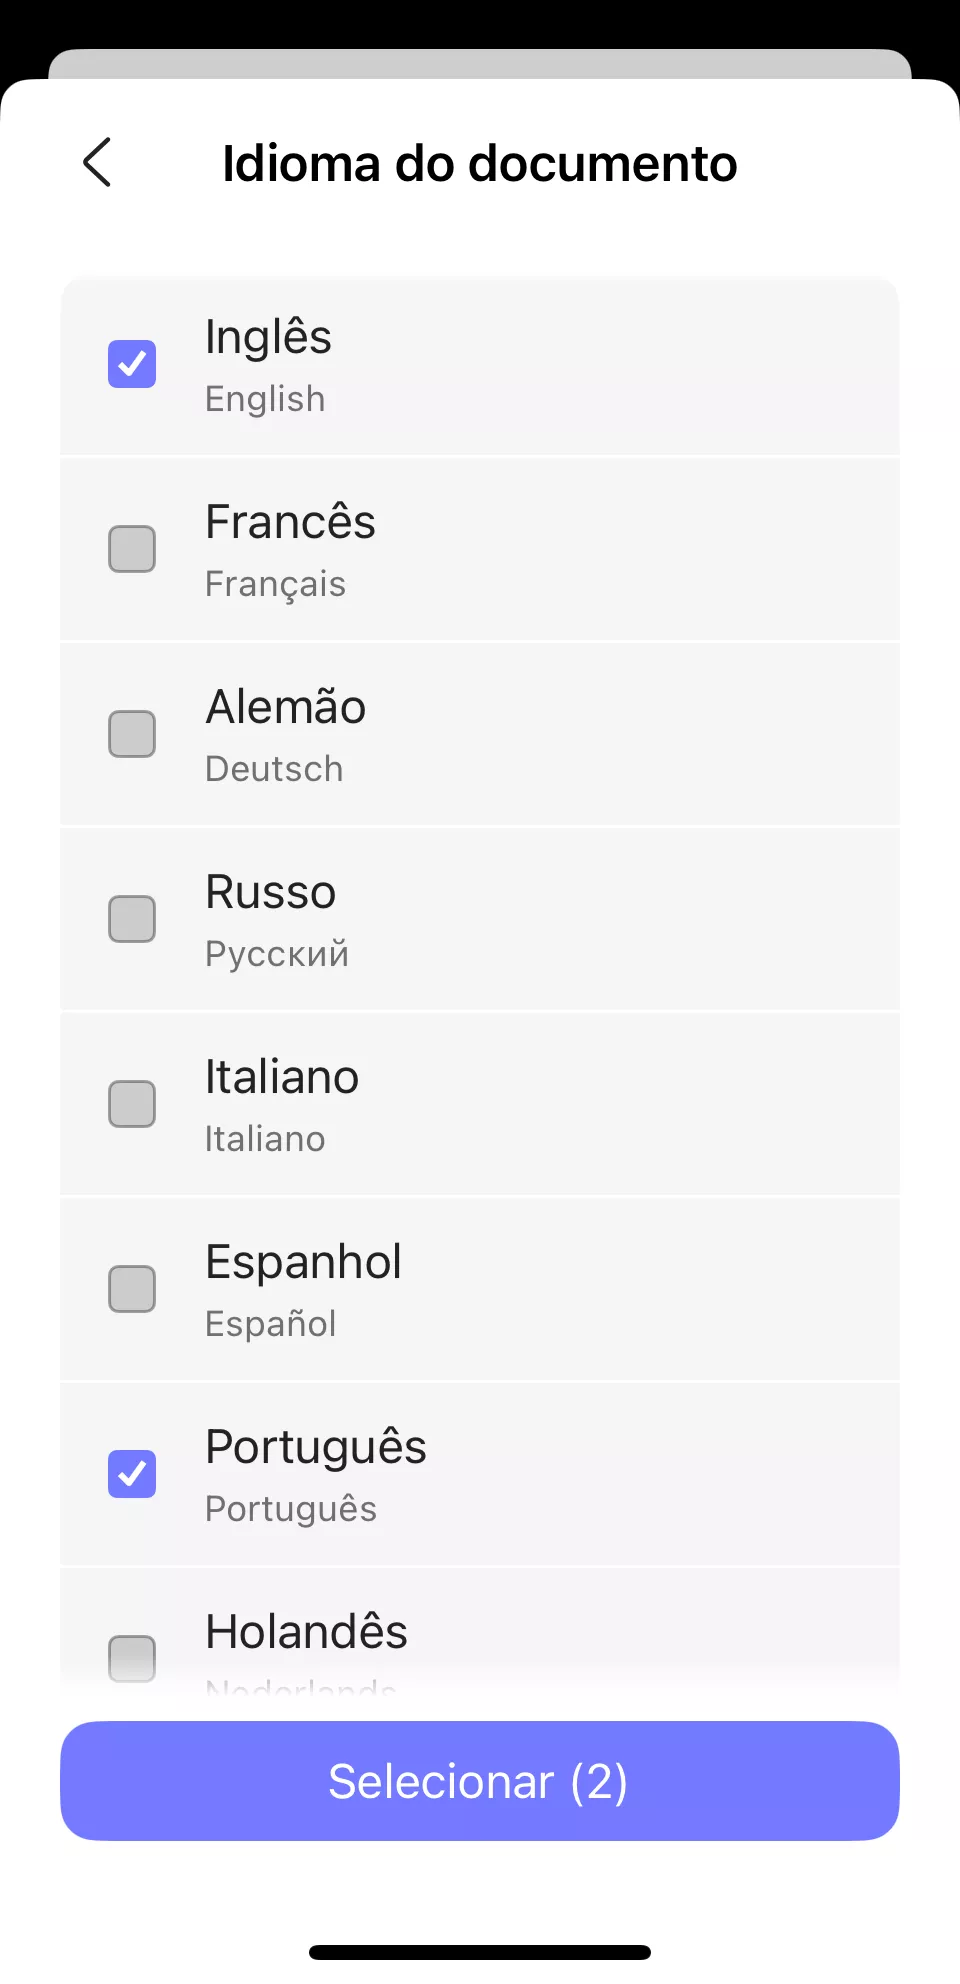The image size is (960, 1984).
Task: Click the grey sheet behind the dialog
Action: point(480,63)
